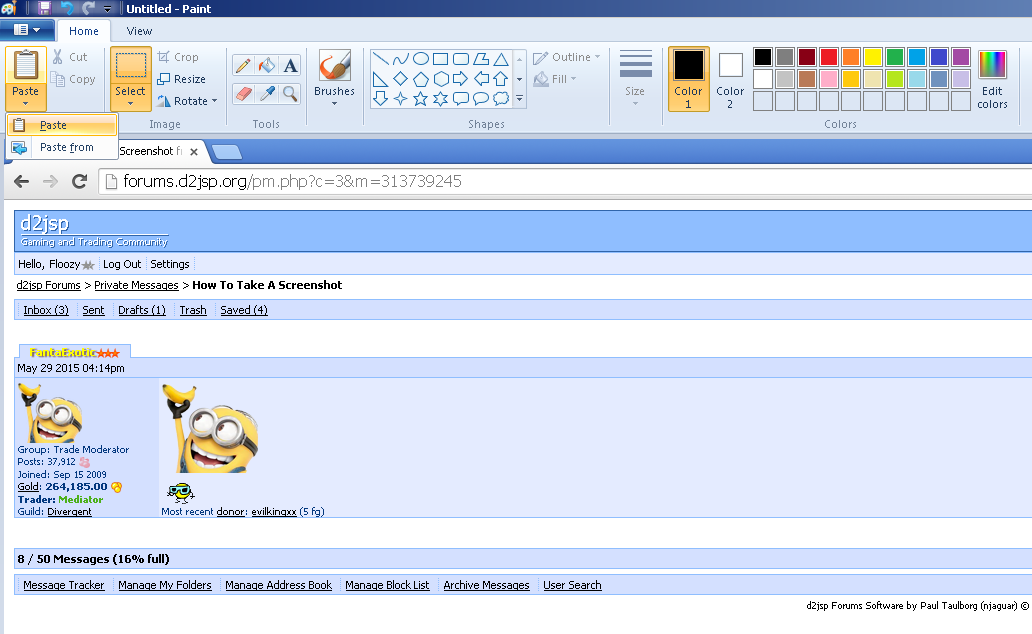Choose the Line shape
Viewport: 1032px width, 634px height.
(380, 59)
